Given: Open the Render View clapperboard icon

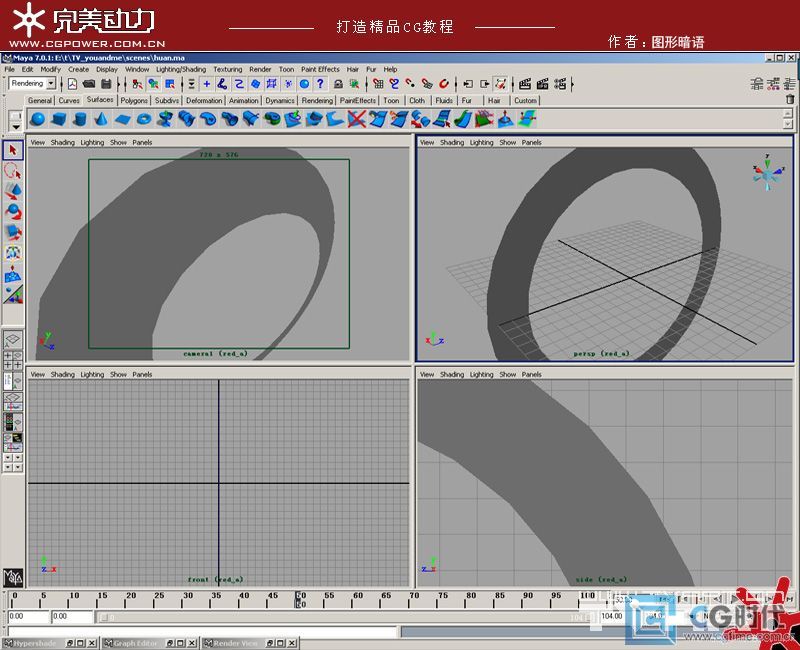Looking at the screenshot, I should tap(525, 84).
